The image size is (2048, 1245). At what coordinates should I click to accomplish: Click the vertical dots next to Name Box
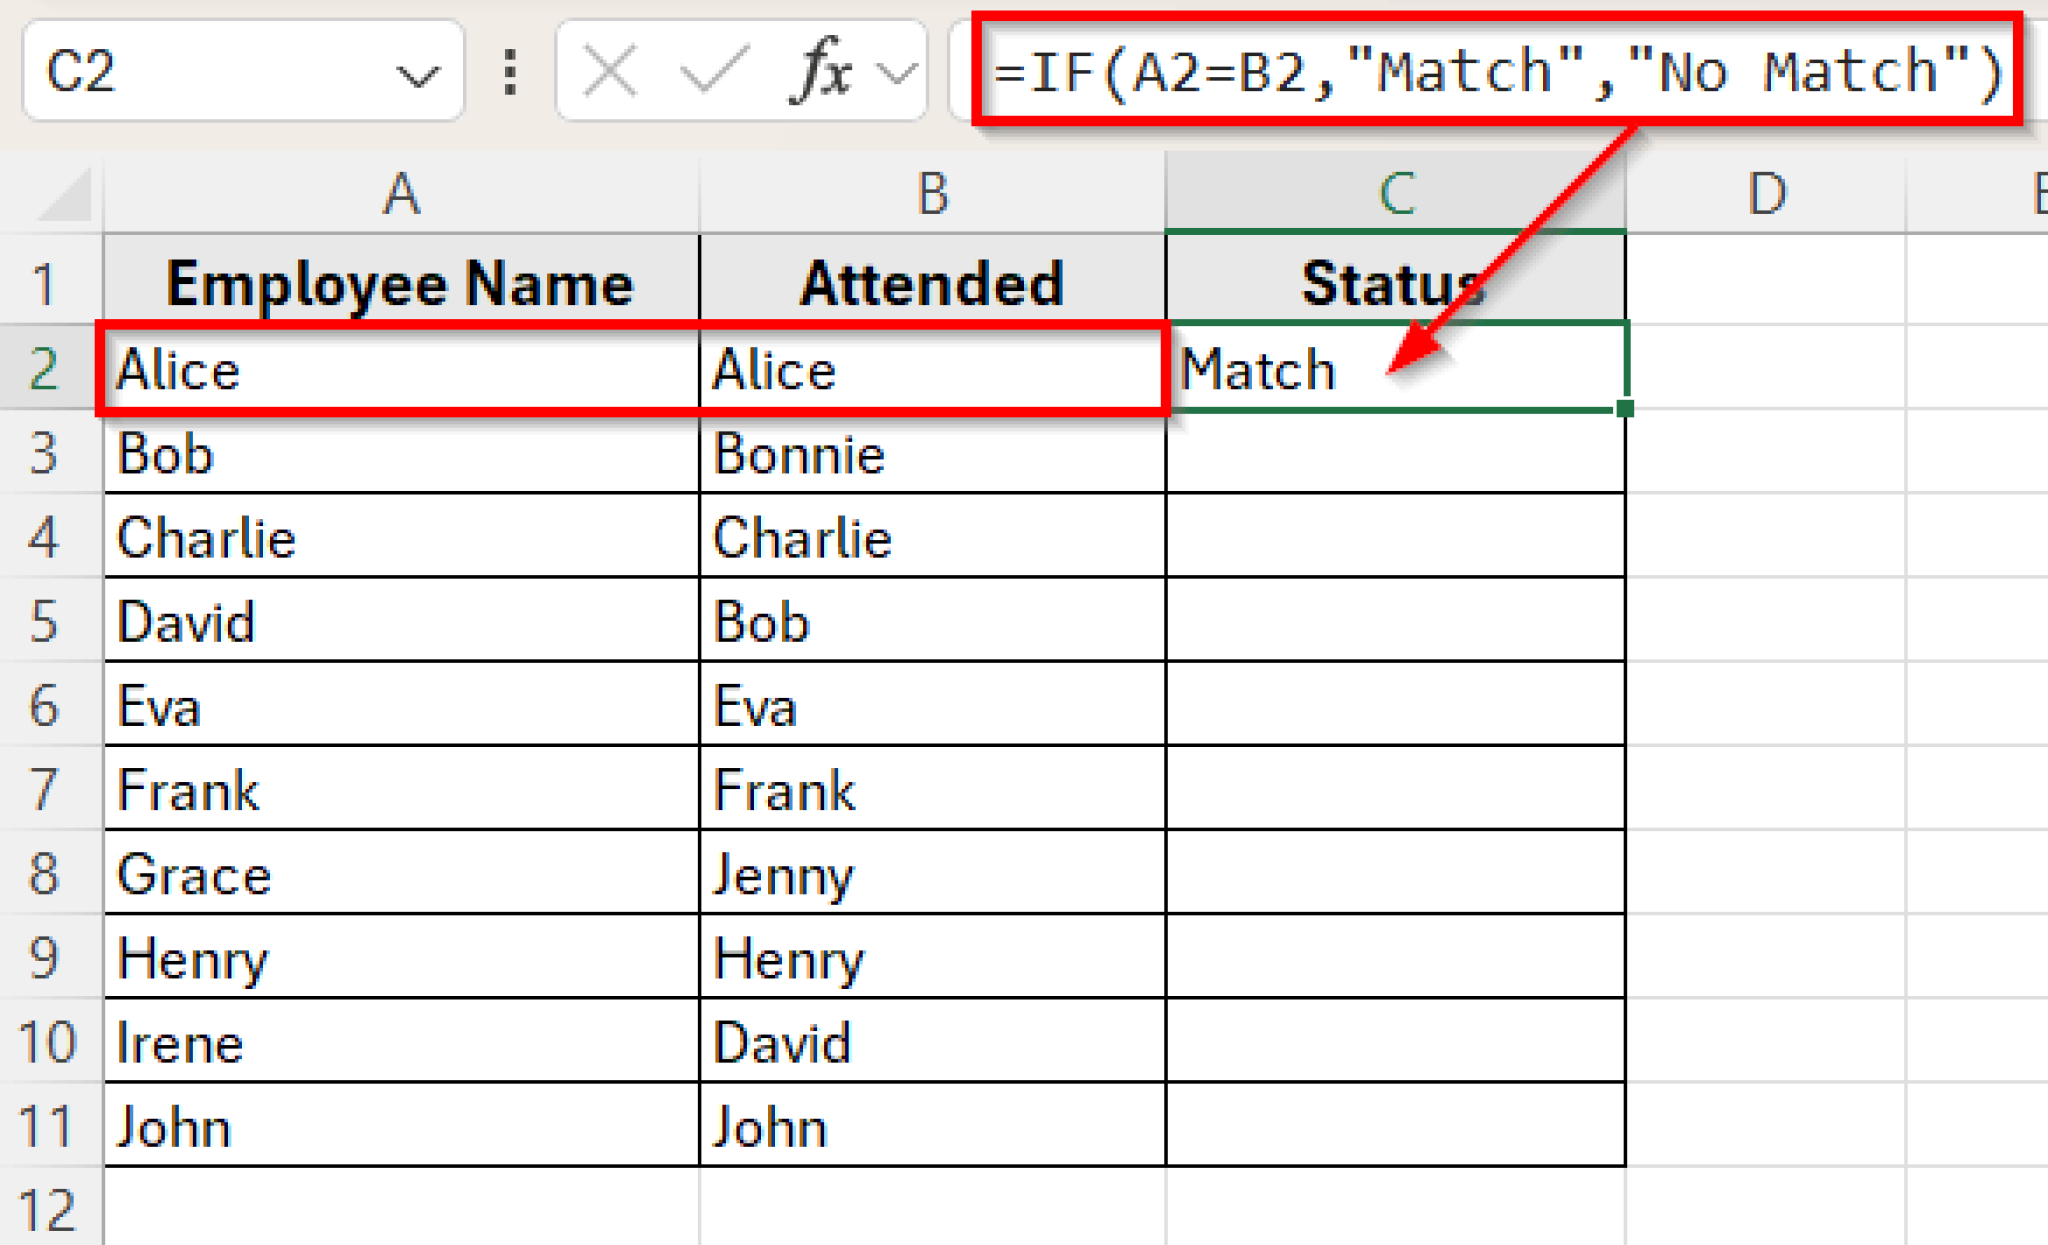point(508,70)
